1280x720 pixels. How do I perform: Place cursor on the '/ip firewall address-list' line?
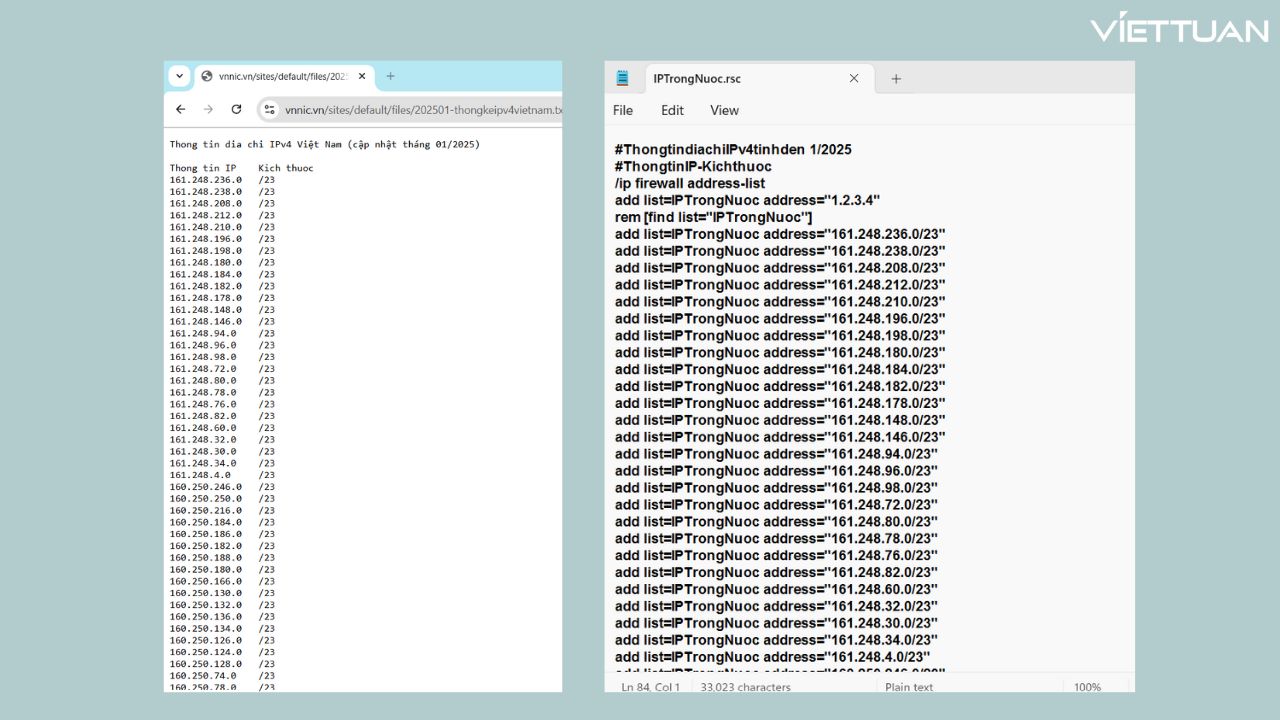click(690, 183)
